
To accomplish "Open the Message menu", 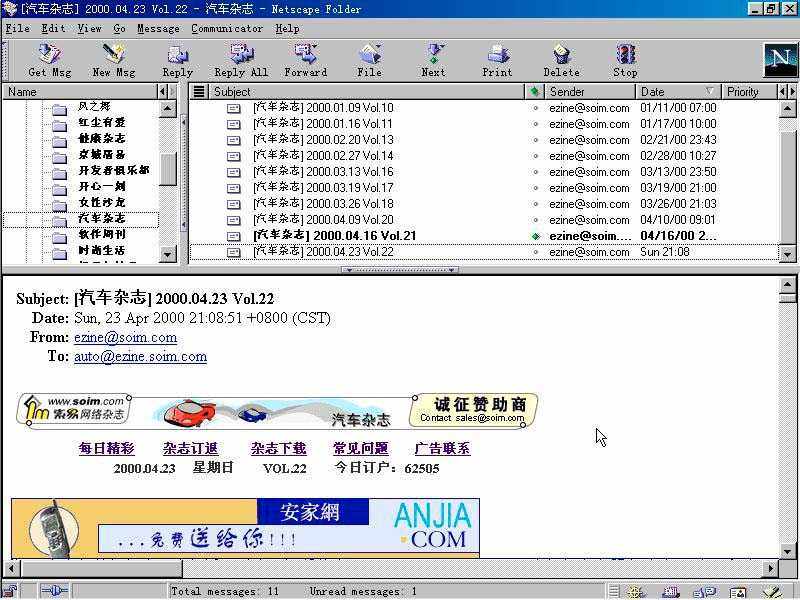I will (x=159, y=28).
